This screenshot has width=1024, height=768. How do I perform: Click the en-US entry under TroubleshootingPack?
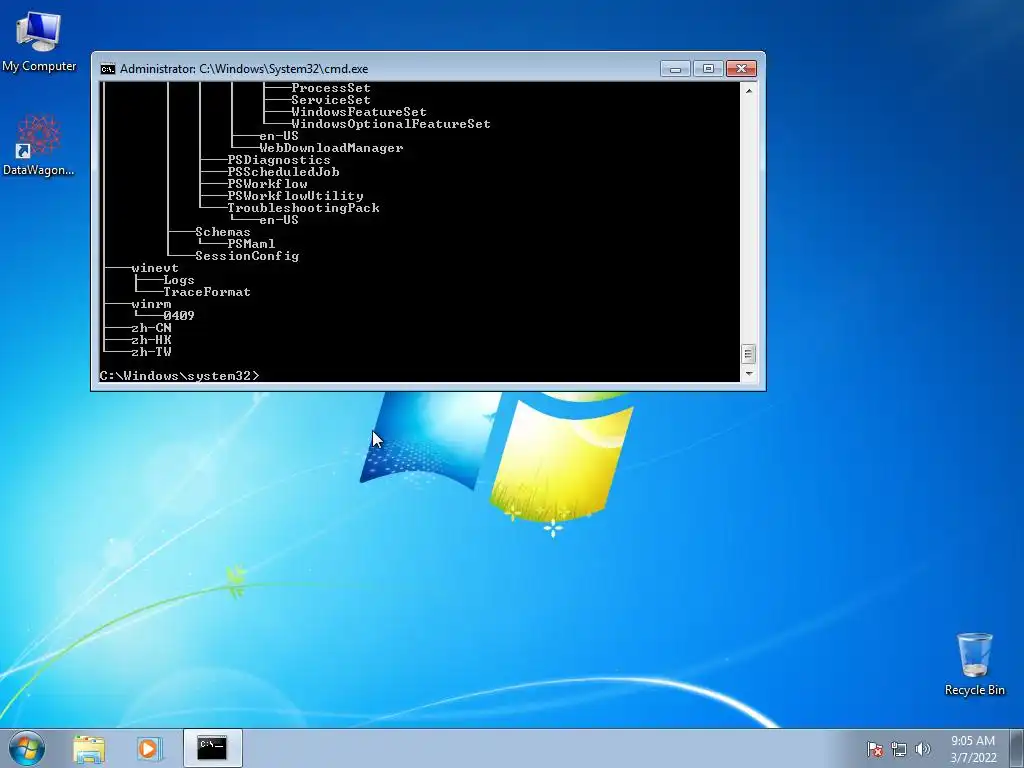click(x=279, y=220)
